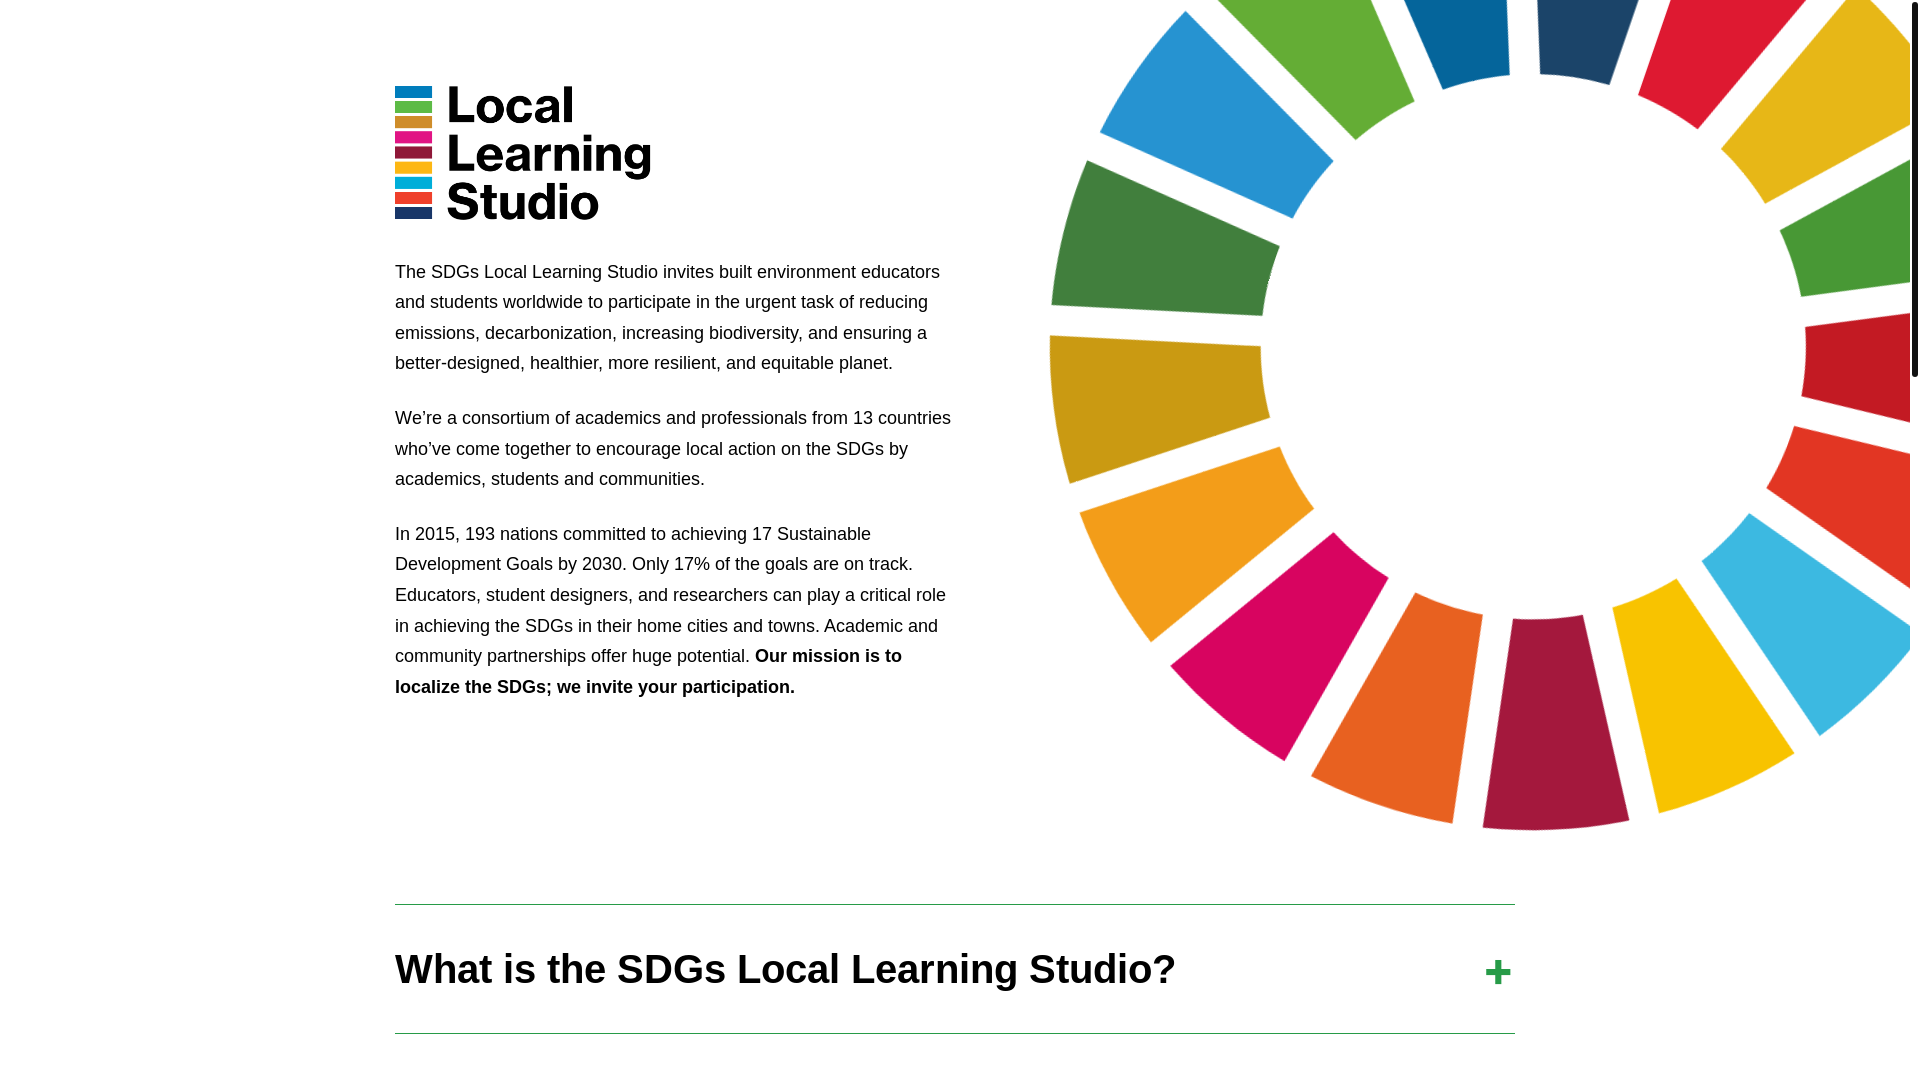Click the vertical scrollbar thumb
Image resolution: width=1920 pixels, height=1080 pixels.
tap(1915, 188)
